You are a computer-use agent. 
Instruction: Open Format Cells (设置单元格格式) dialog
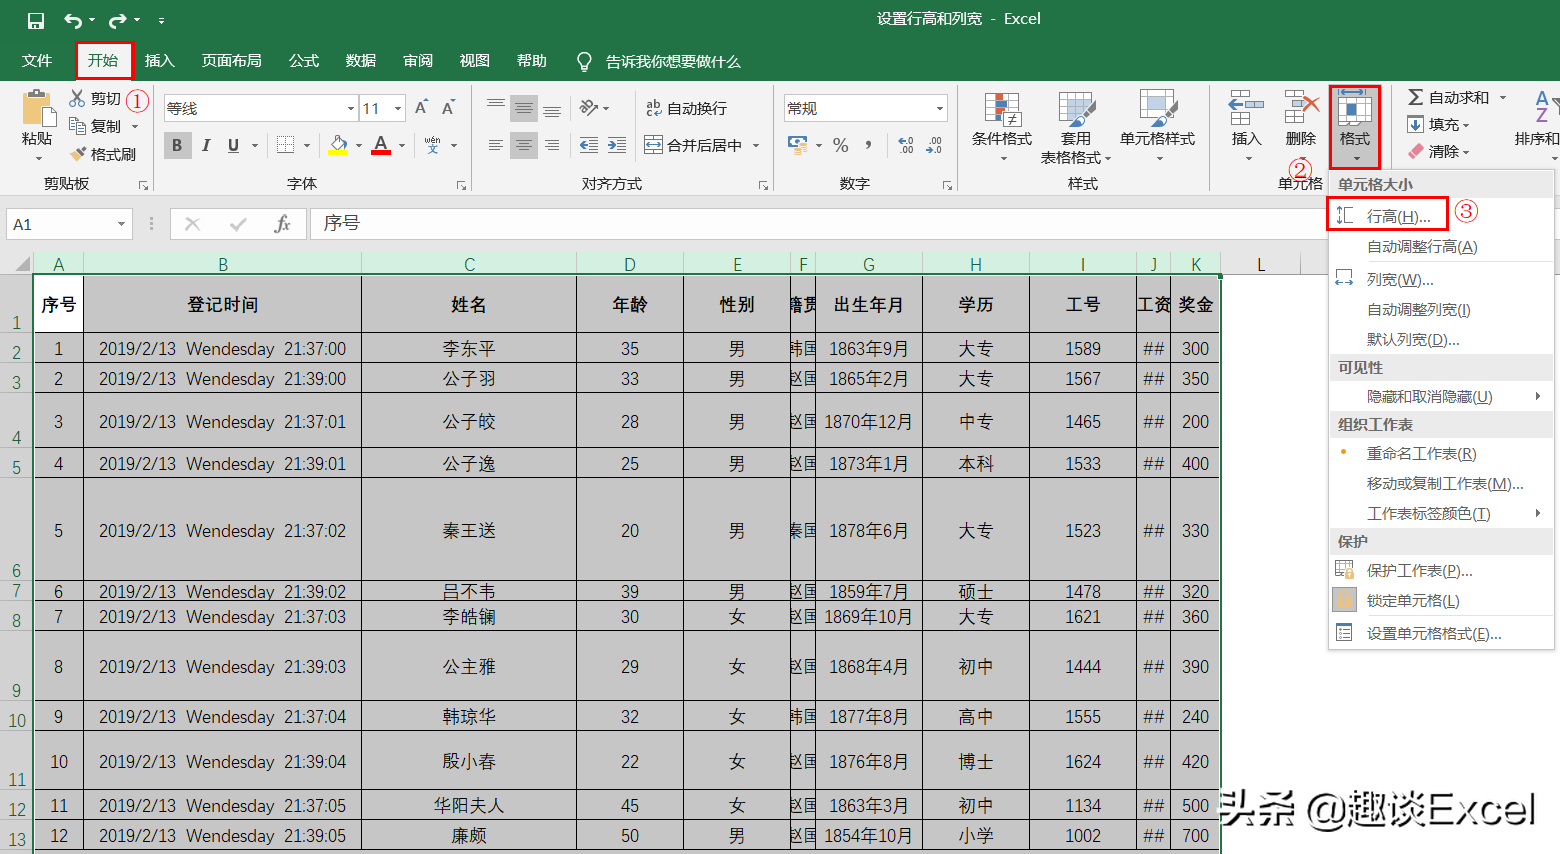tap(1441, 634)
